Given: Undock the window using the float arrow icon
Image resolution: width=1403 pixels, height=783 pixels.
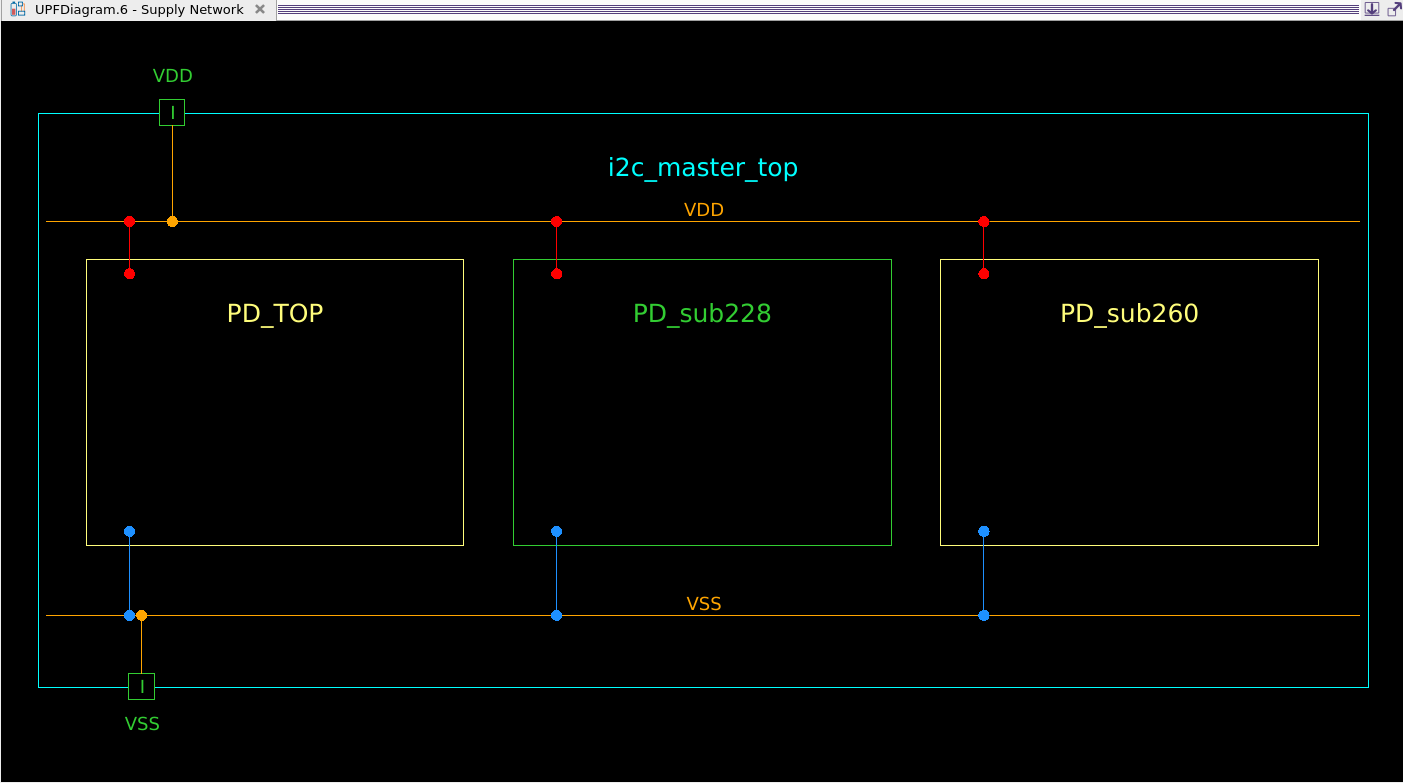Looking at the screenshot, I should (x=1394, y=9).
